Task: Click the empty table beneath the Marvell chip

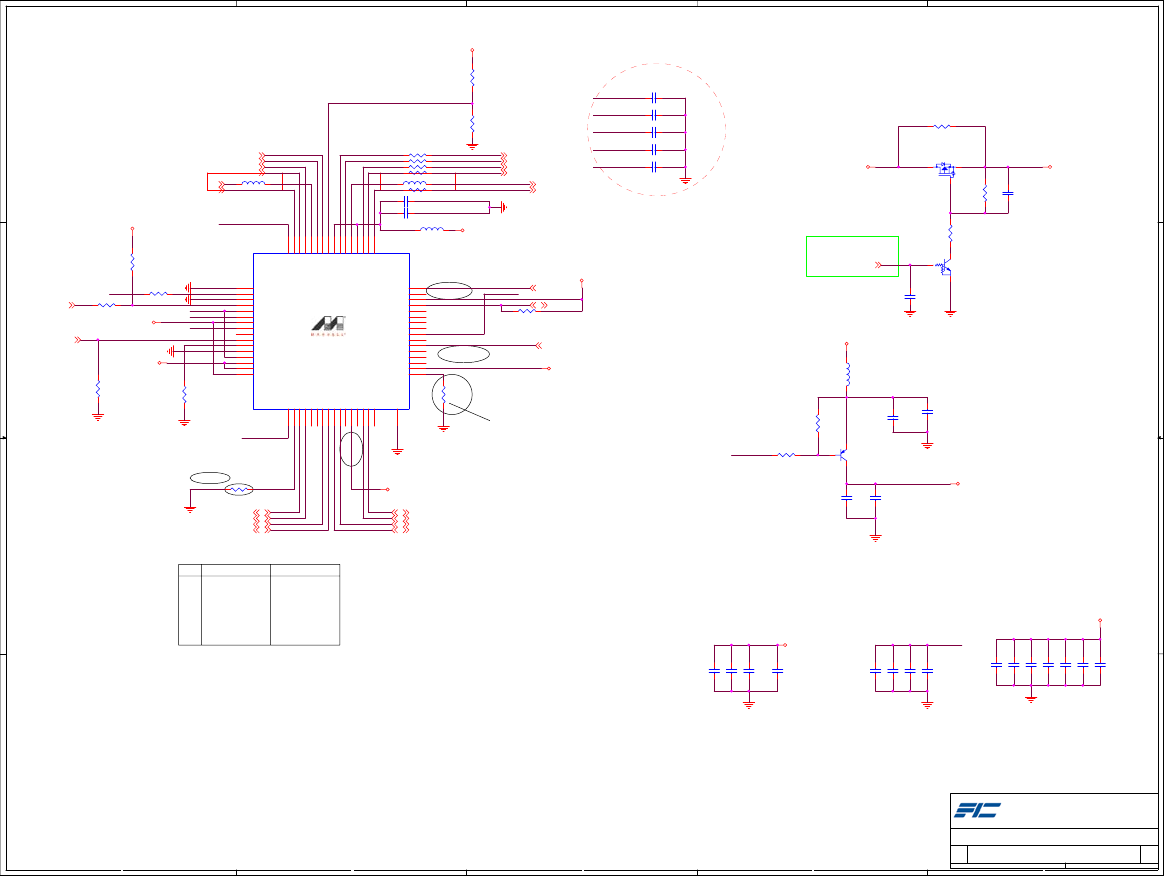Action: point(259,605)
